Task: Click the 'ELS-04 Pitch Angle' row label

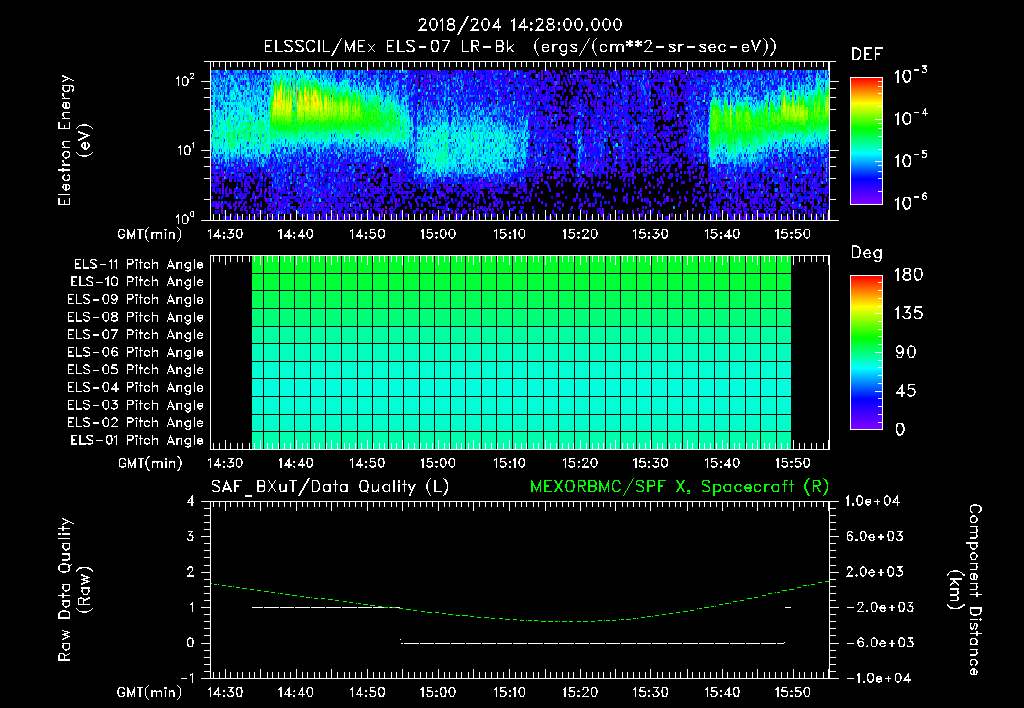Action: coord(136,387)
